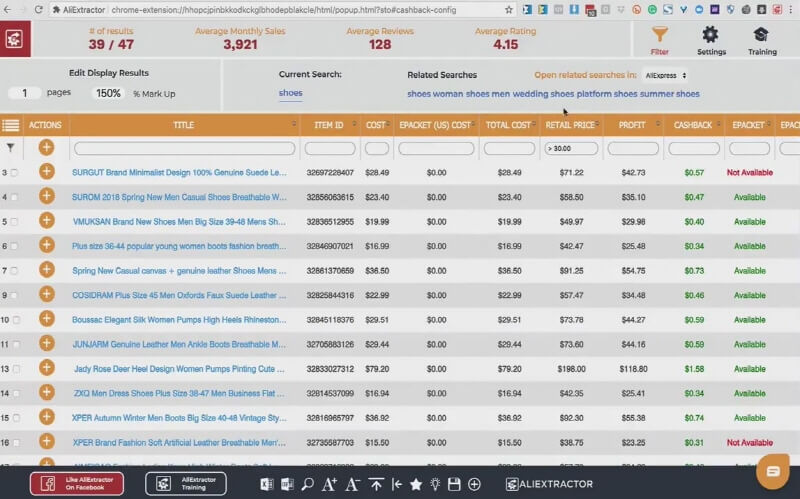The height and width of the screenshot is (499, 800).
Task: Sort by the RETAIL PRICE column header
Action: [570, 125]
